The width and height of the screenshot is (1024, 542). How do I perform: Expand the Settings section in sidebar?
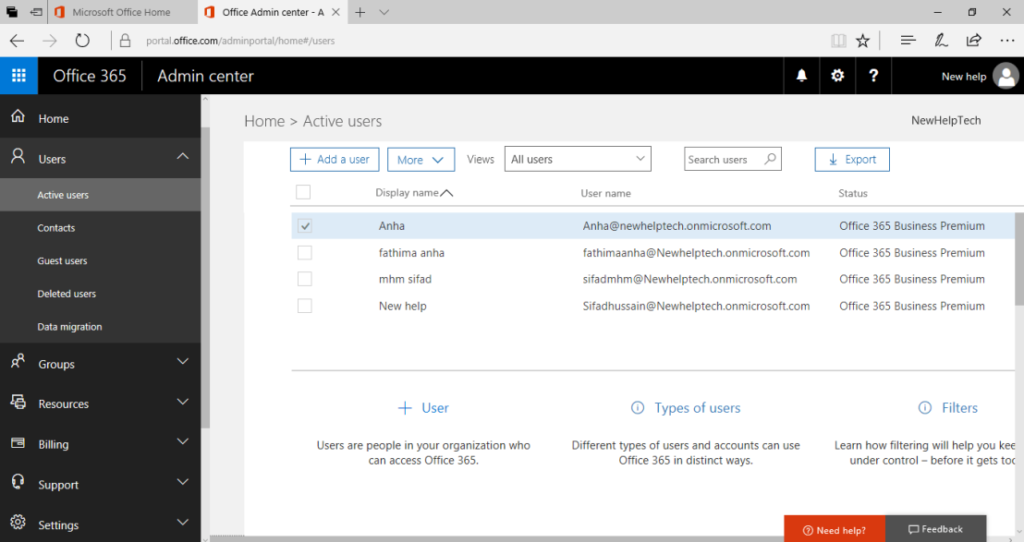(x=183, y=522)
